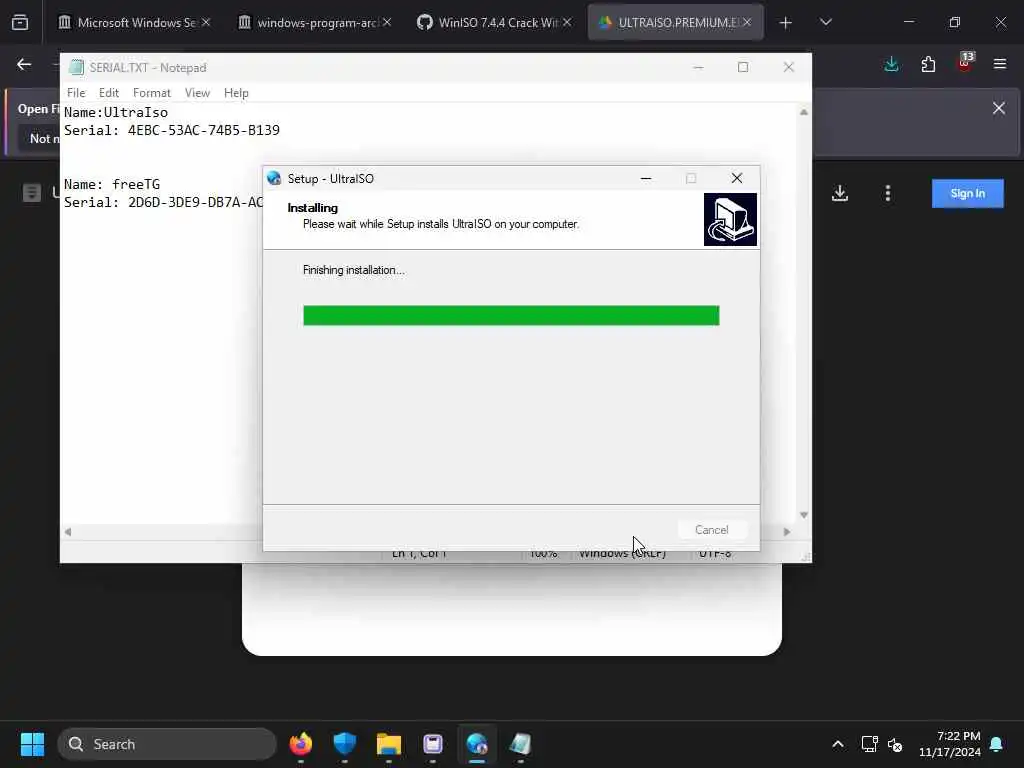Open the UltraISO setup taskbar icon
Image resolution: width=1024 pixels, height=768 pixels.
pos(477,744)
